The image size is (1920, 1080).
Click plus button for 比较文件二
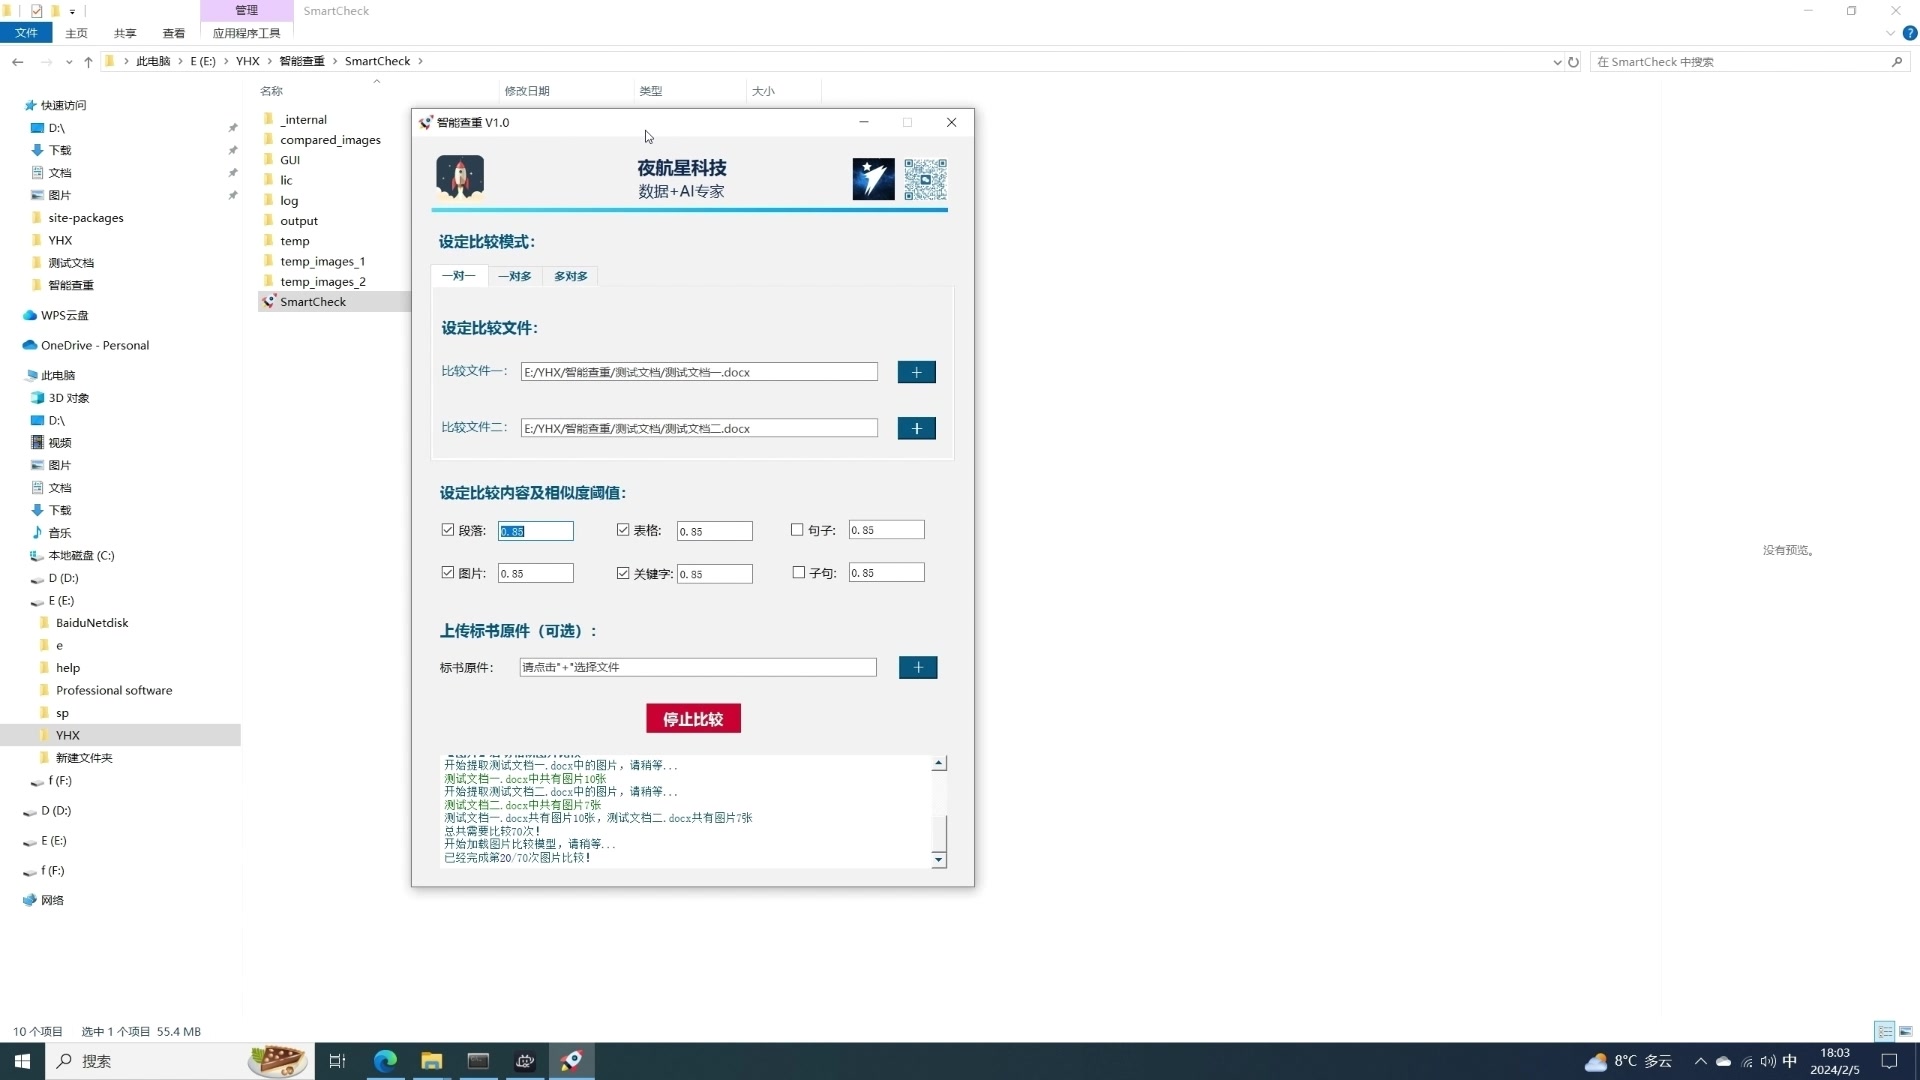click(916, 428)
